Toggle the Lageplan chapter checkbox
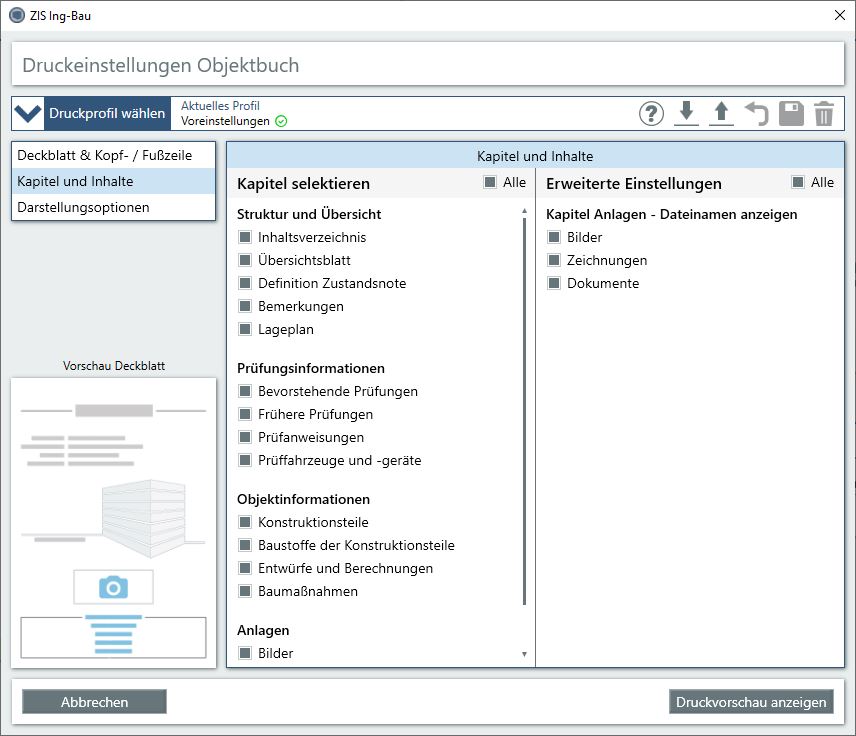Screen dimensions: 856x736 tap(245, 329)
